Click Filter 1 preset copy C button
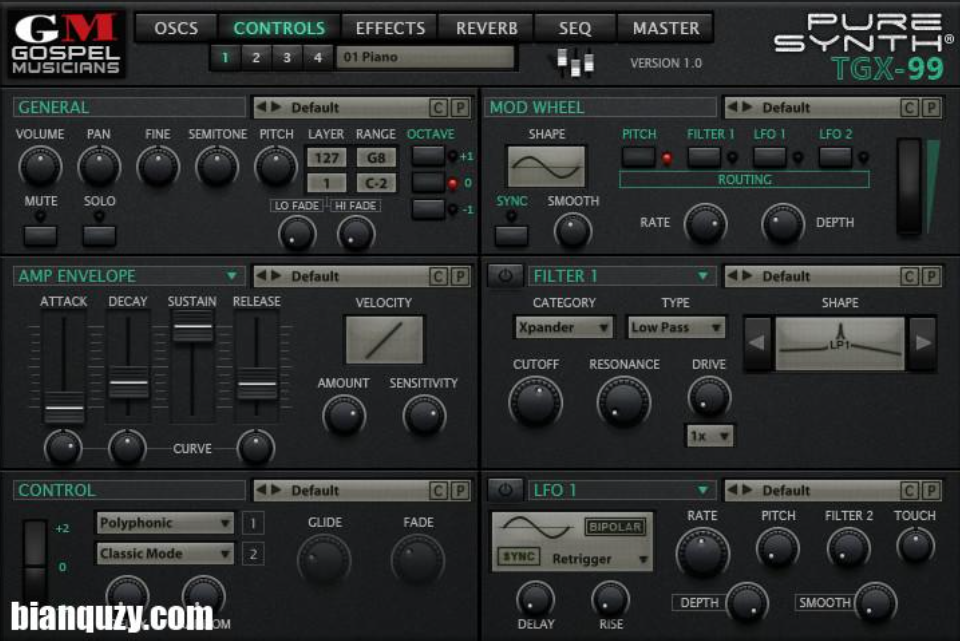Screen dimensions: 960x641 pyautogui.click(x=909, y=277)
